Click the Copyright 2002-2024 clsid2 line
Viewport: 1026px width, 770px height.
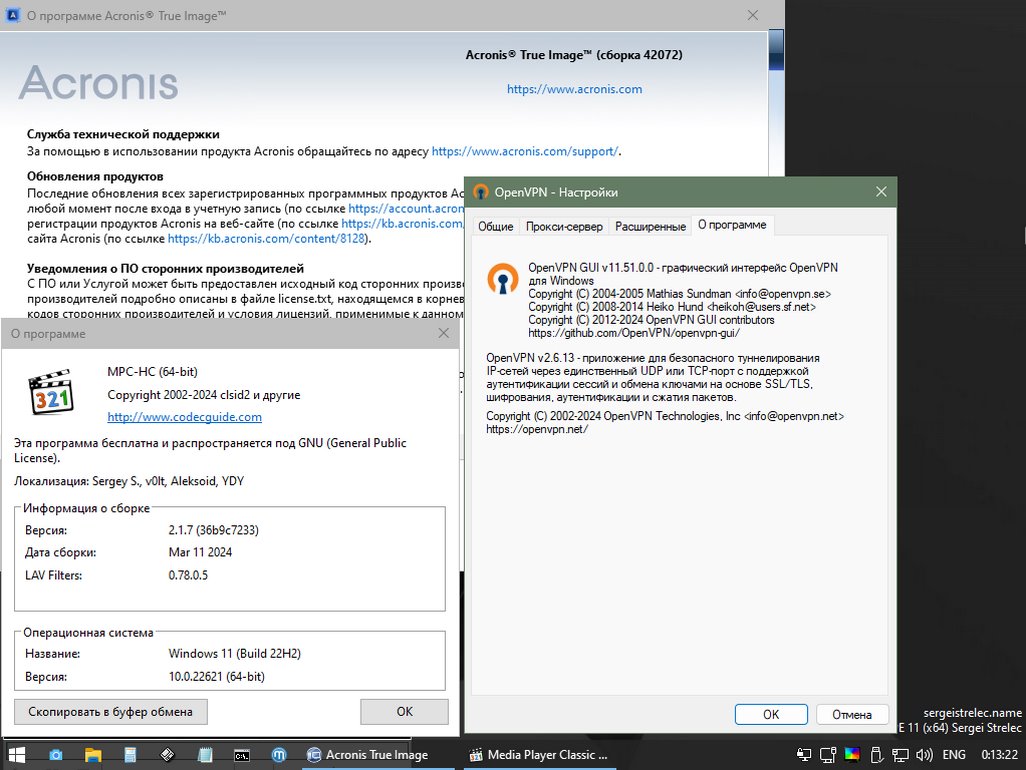pos(203,395)
